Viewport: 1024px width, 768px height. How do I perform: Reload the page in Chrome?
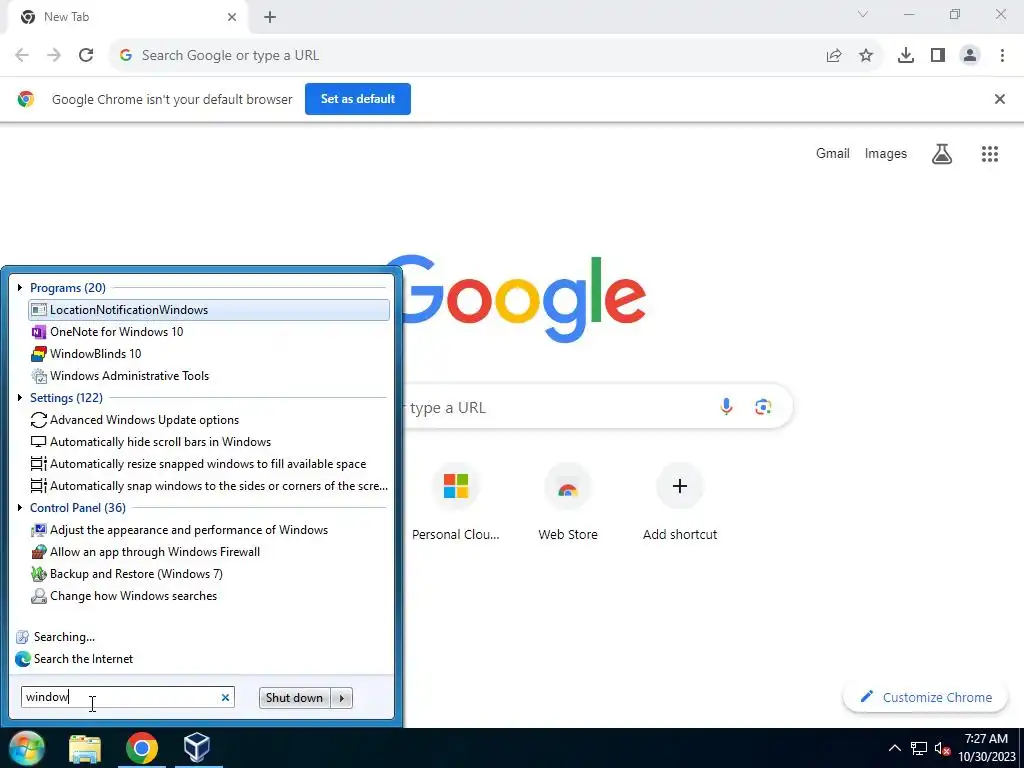coord(86,56)
